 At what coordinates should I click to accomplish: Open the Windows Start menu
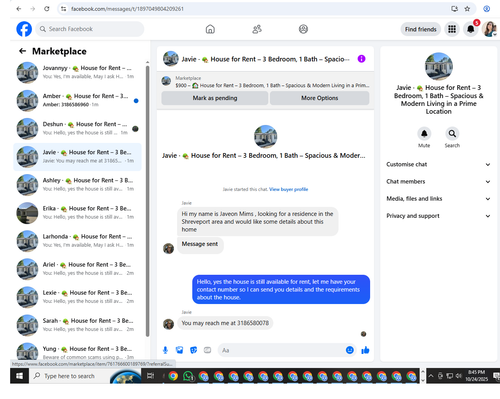(x=19, y=376)
